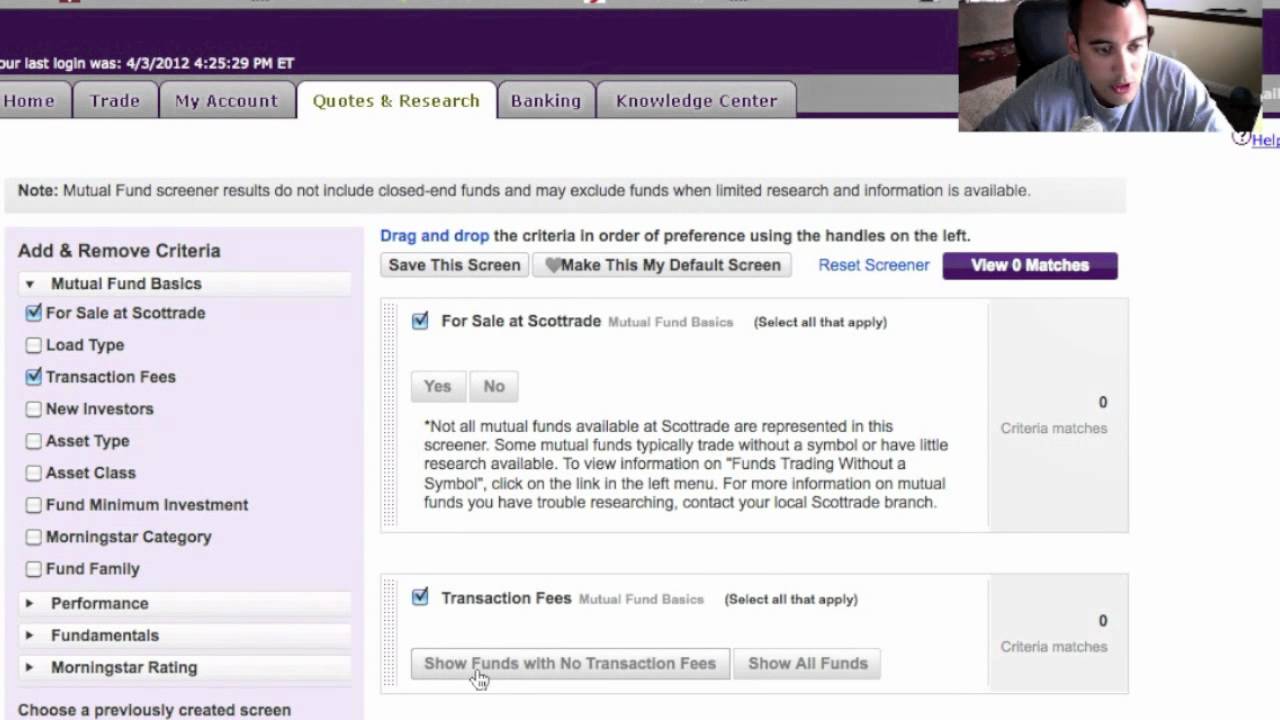Choose Yes for For Sale at Scottrade
The height and width of the screenshot is (720, 1280).
(438, 386)
